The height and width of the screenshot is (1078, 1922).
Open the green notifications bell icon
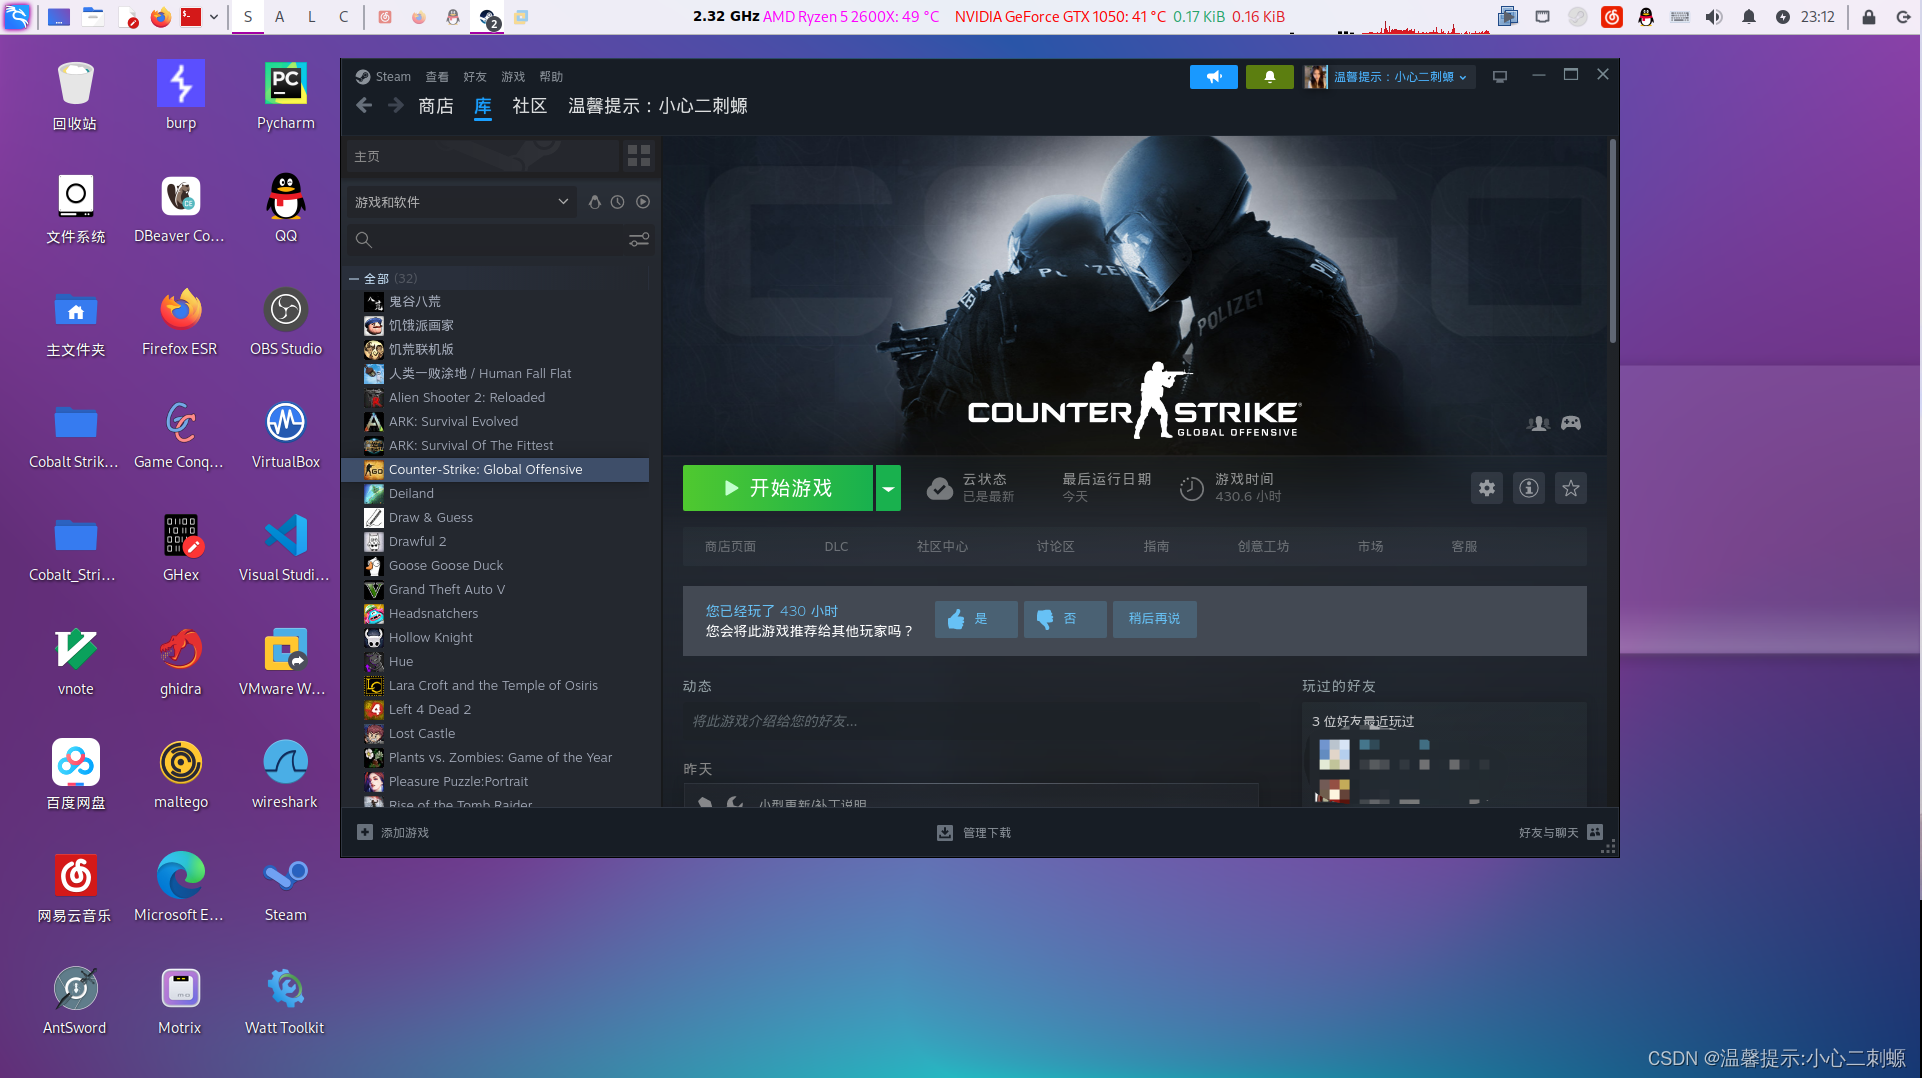pos(1269,76)
